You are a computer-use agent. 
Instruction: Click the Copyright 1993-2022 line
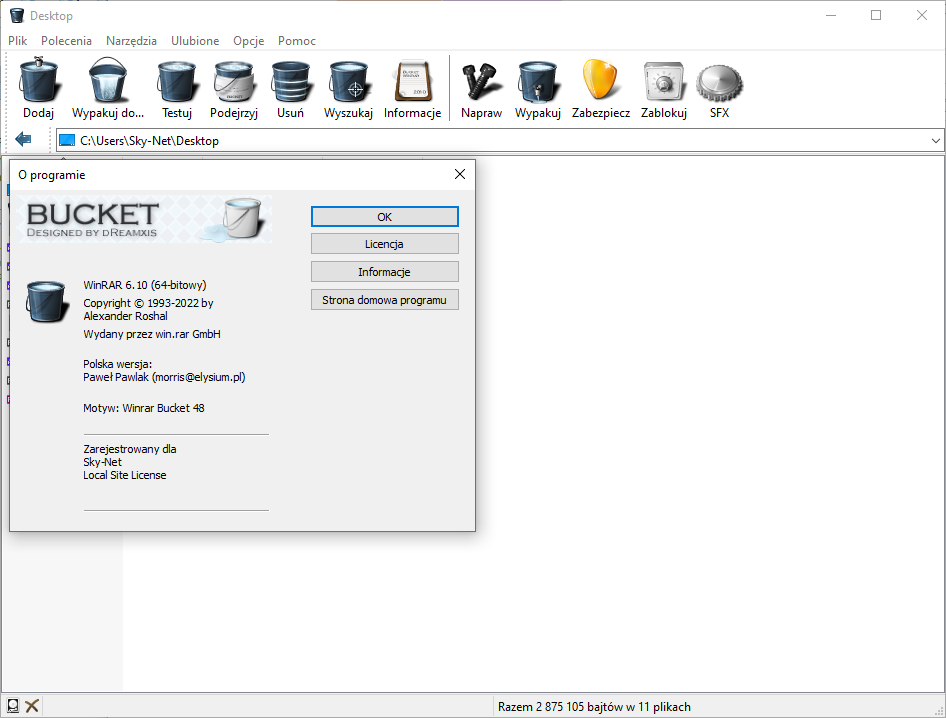coord(148,303)
